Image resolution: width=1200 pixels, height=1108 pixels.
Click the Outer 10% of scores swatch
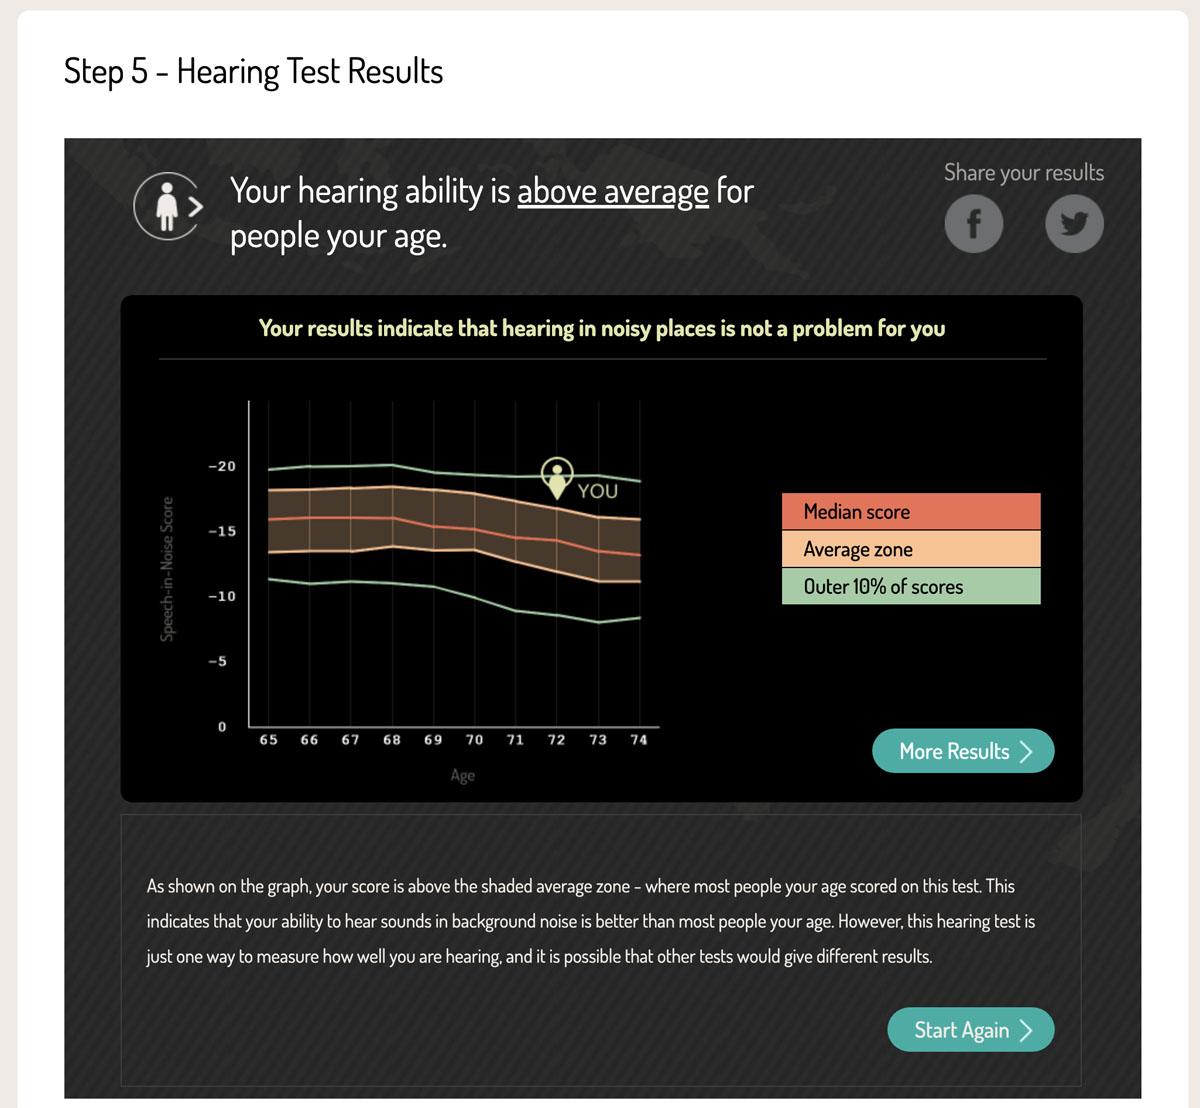click(x=910, y=586)
